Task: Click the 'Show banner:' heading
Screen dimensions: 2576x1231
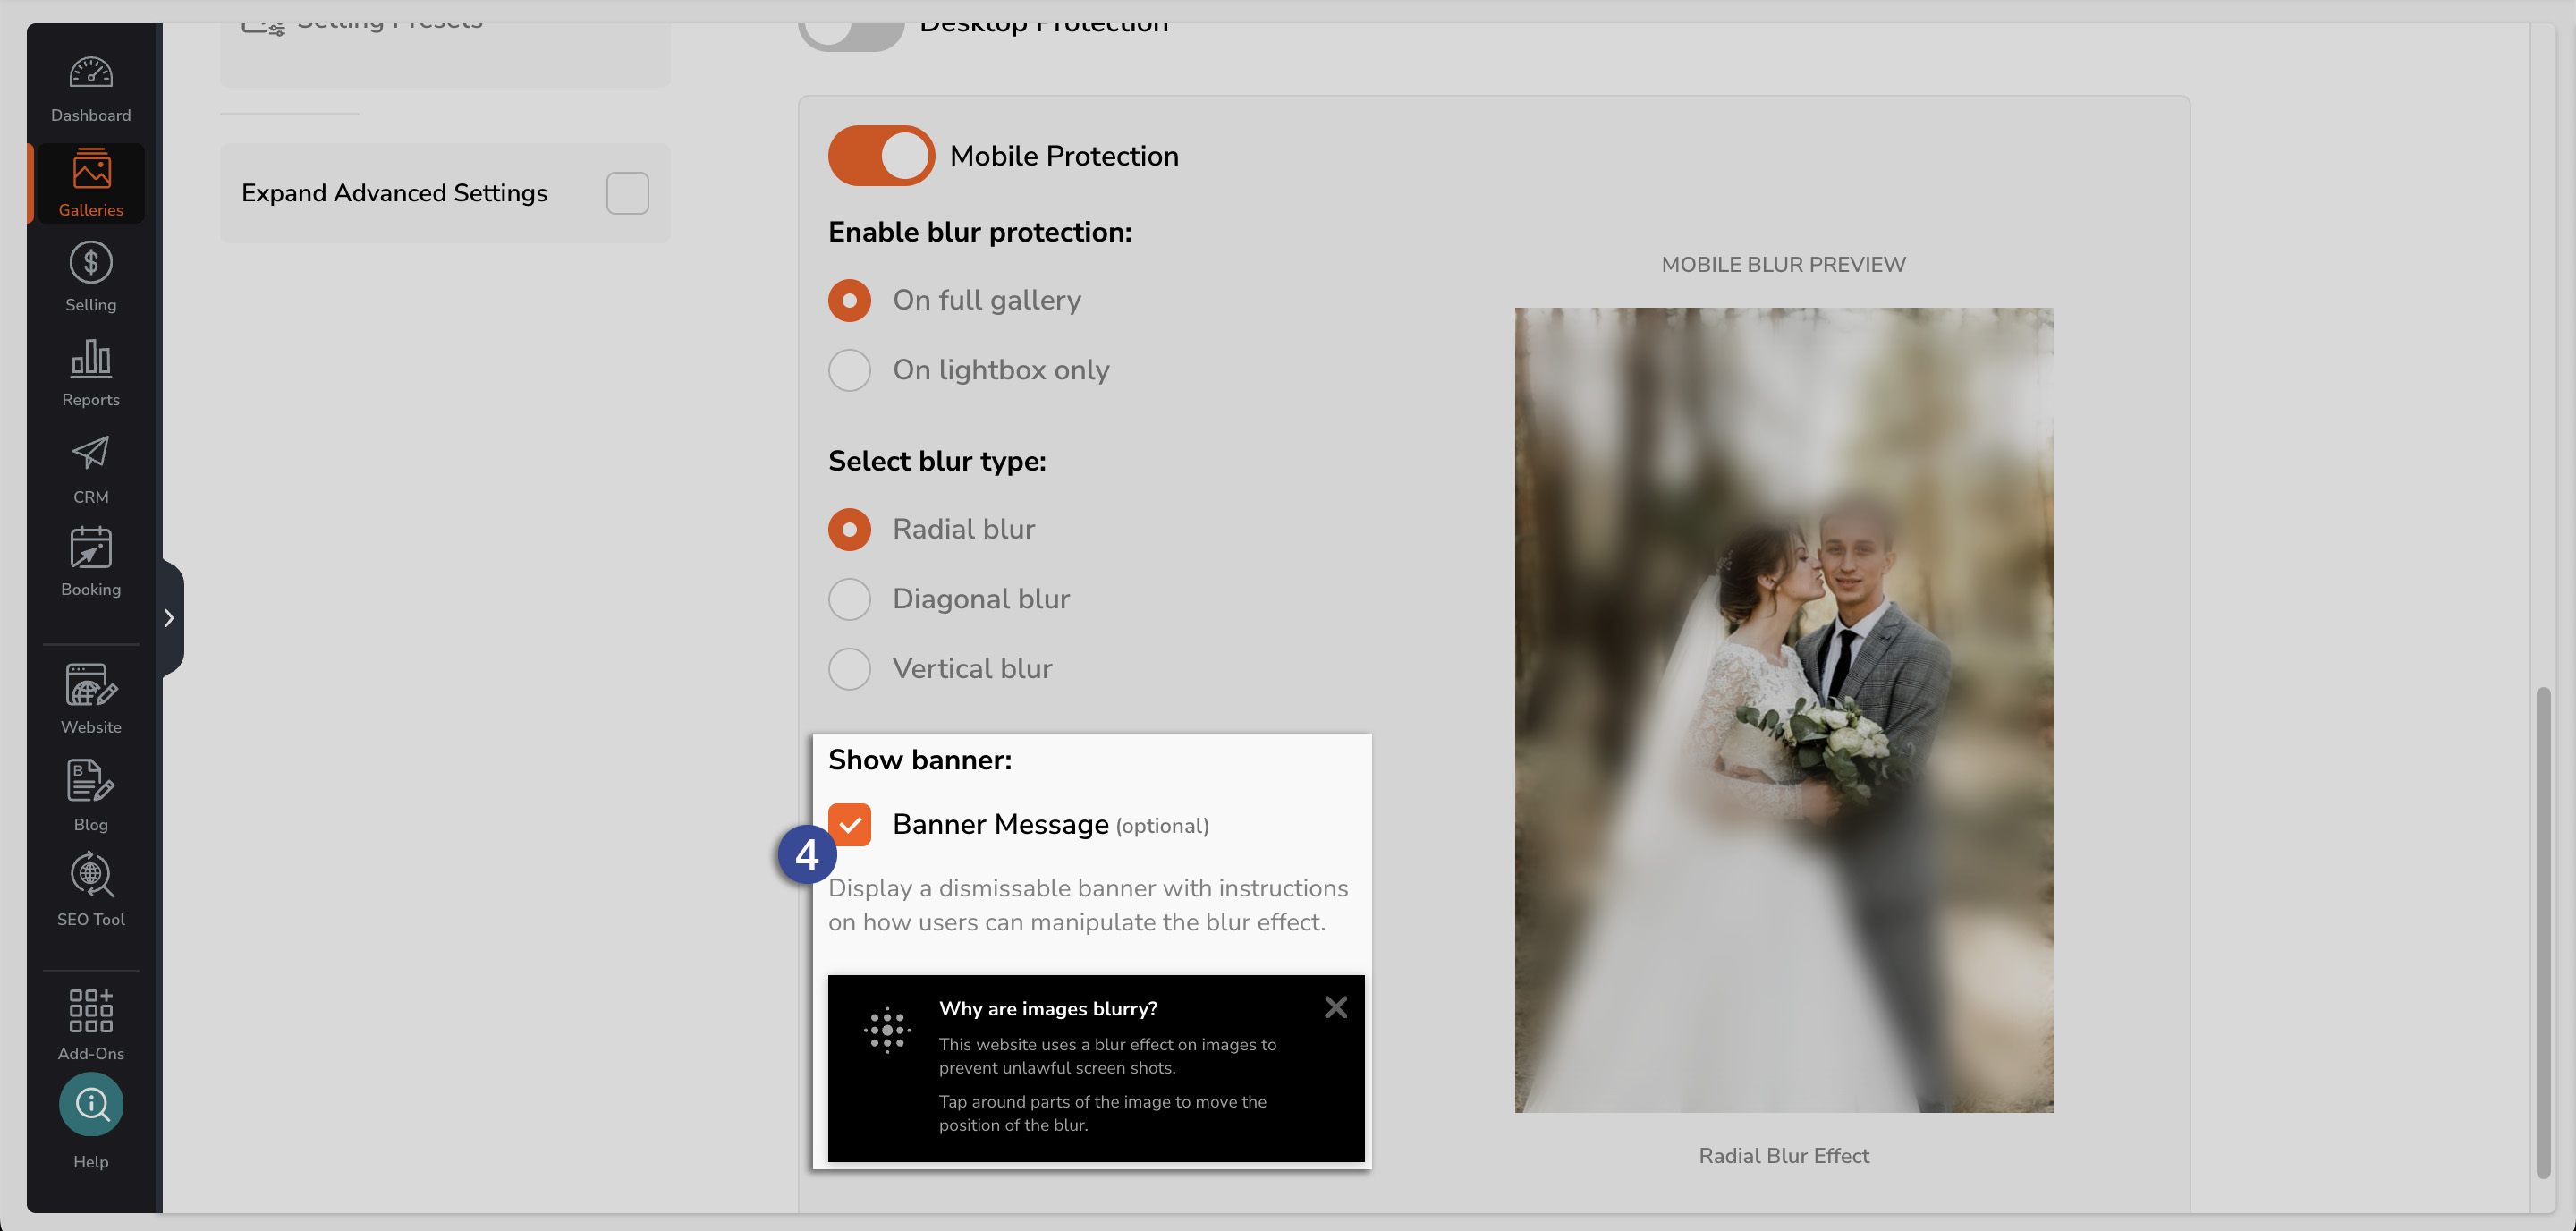Action: click(920, 760)
